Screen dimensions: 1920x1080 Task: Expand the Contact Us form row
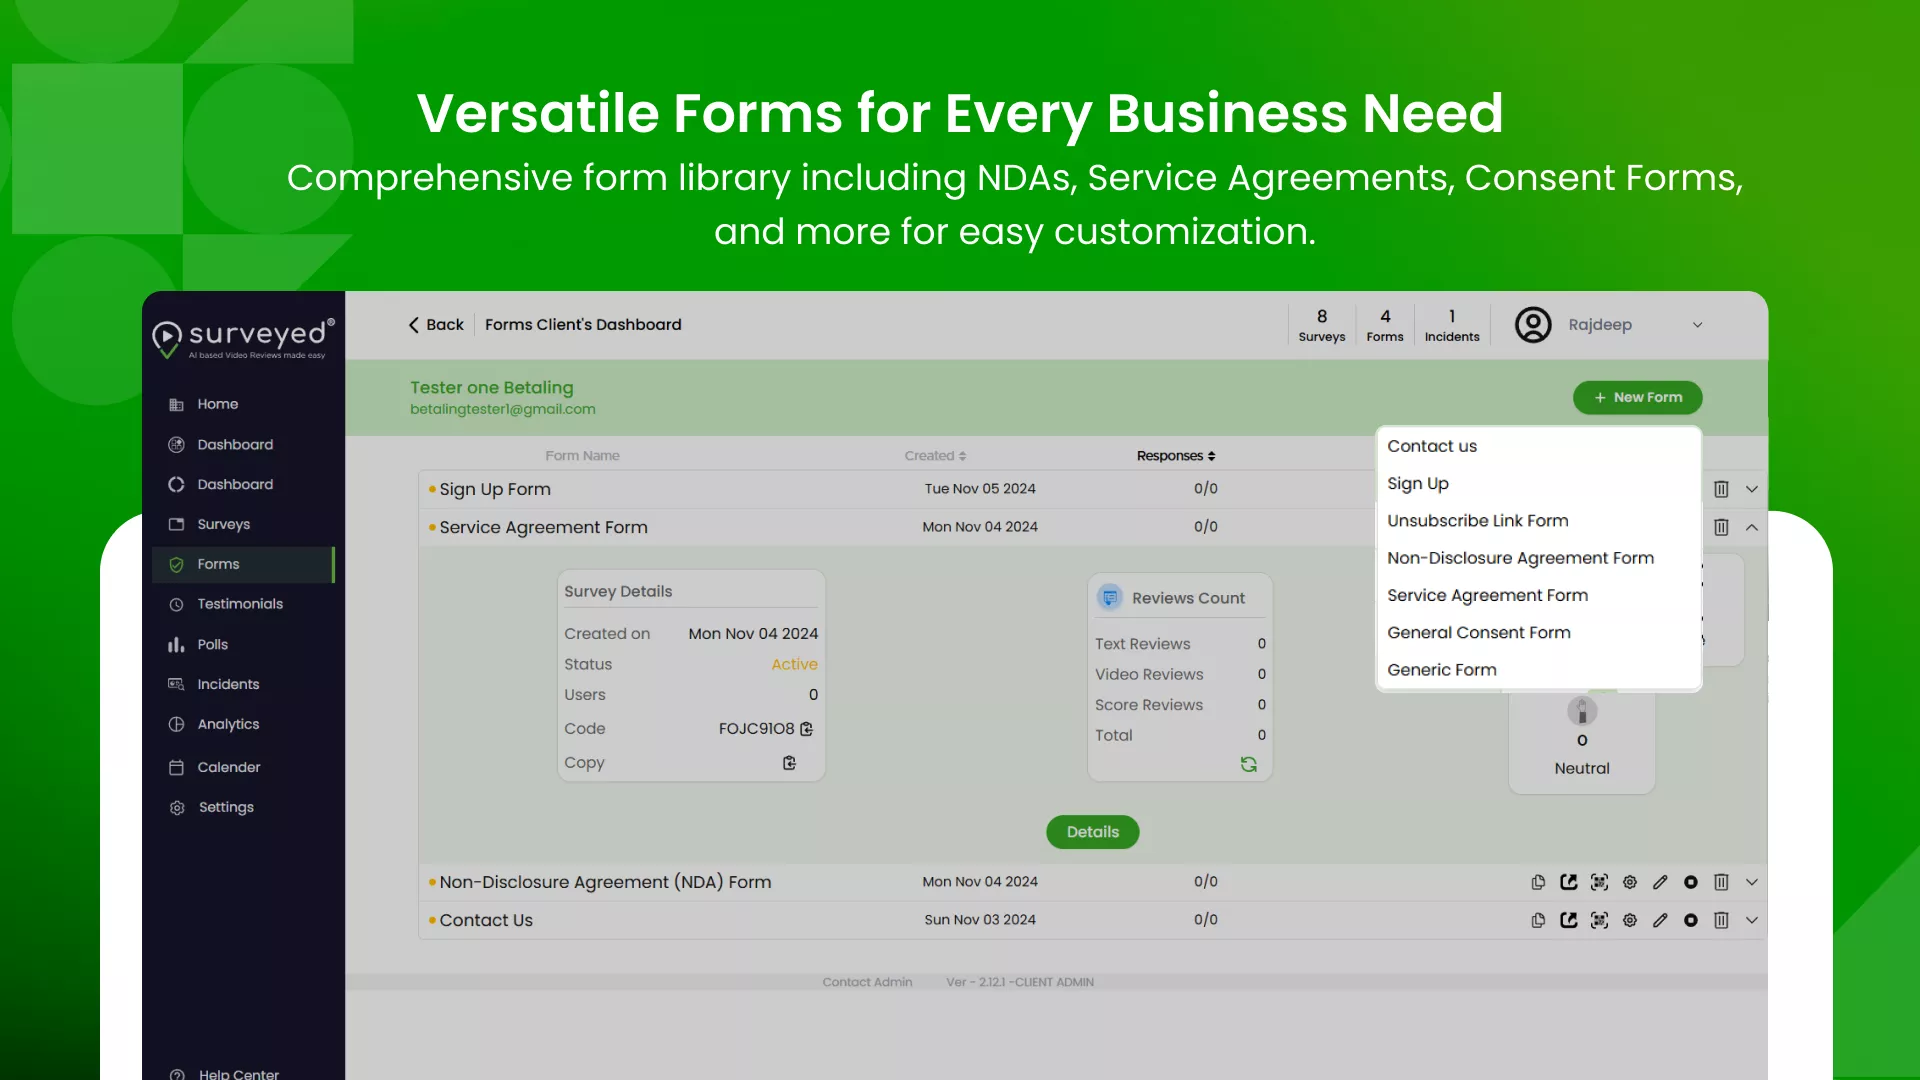point(1752,920)
